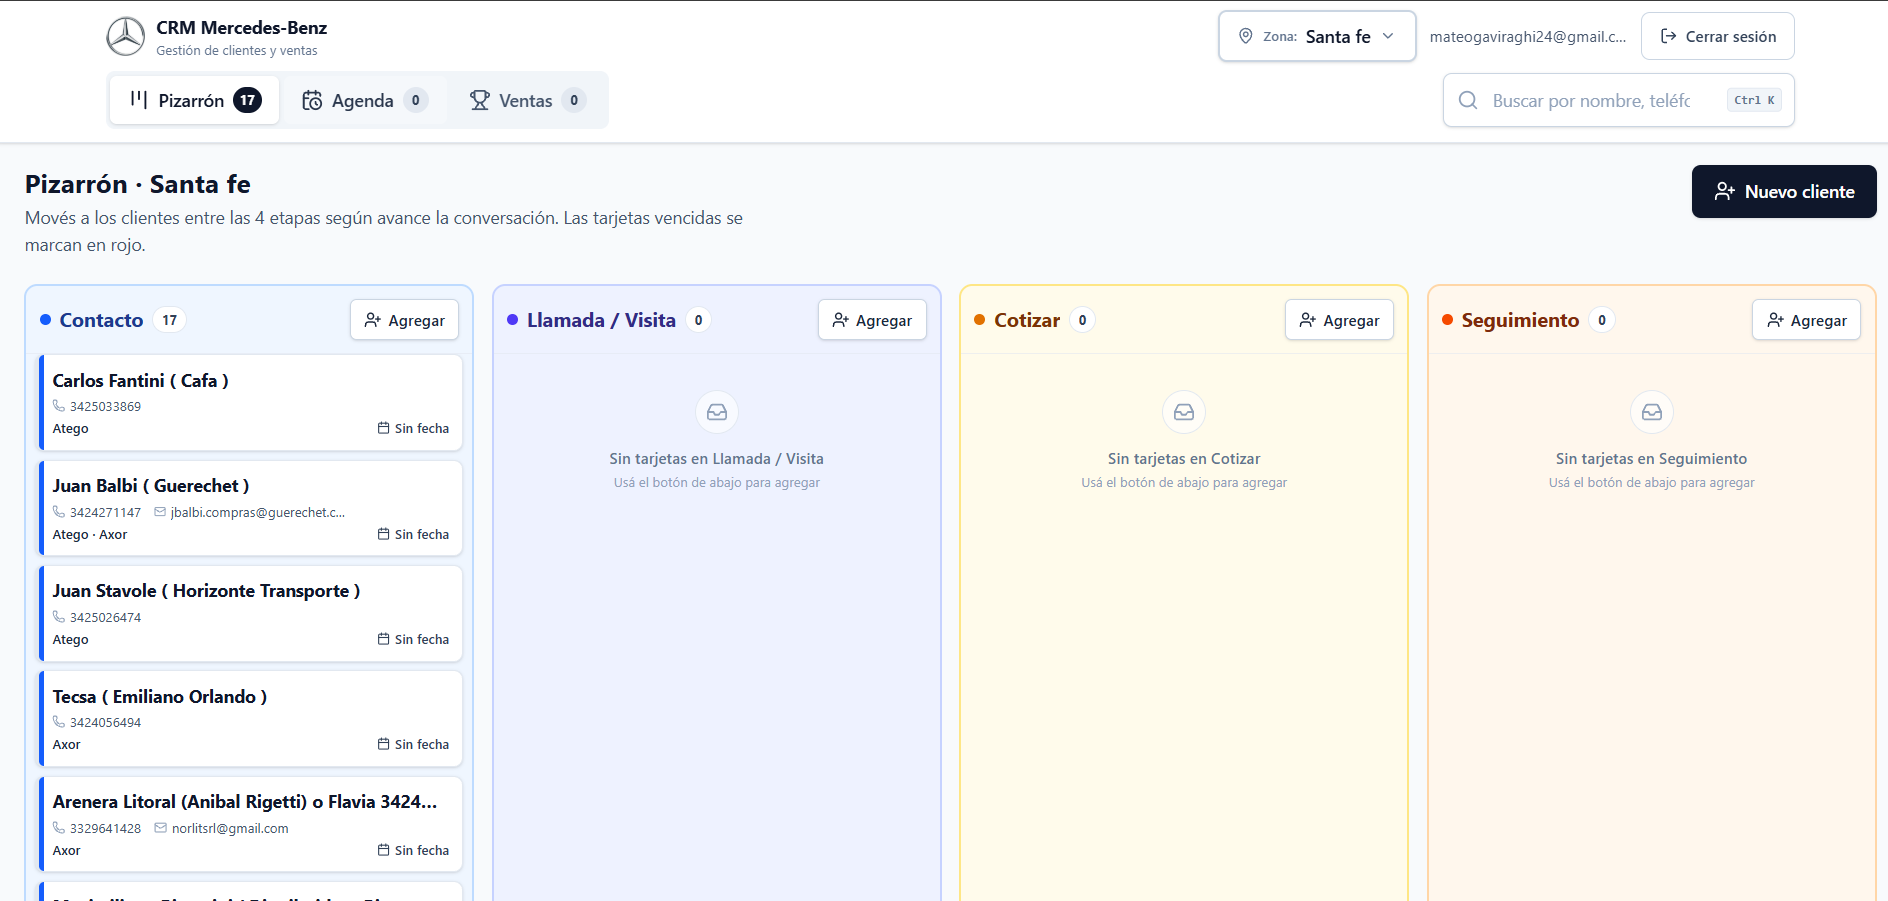The width and height of the screenshot is (1888, 901).
Task: Click the Pizarrón board icon
Action: coord(139,100)
